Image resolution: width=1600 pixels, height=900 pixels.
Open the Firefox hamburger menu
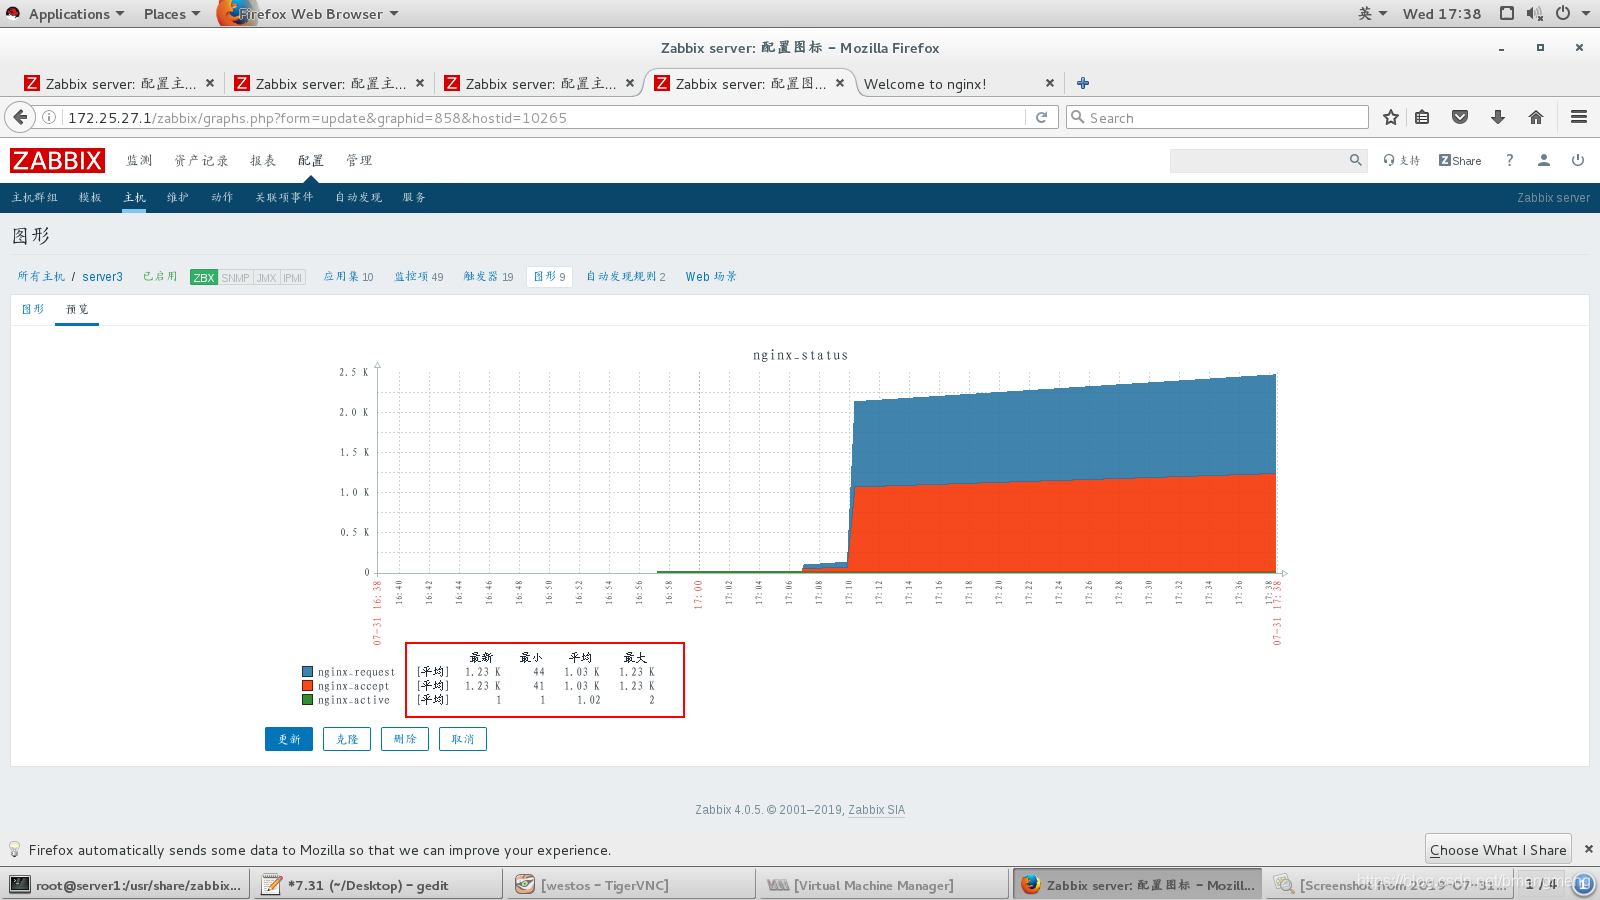tap(1579, 117)
